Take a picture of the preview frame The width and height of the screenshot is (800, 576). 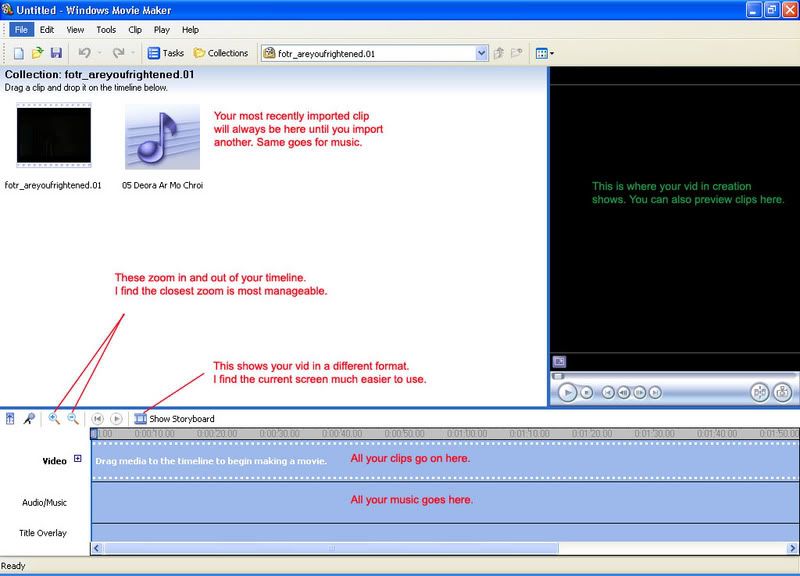click(782, 392)
